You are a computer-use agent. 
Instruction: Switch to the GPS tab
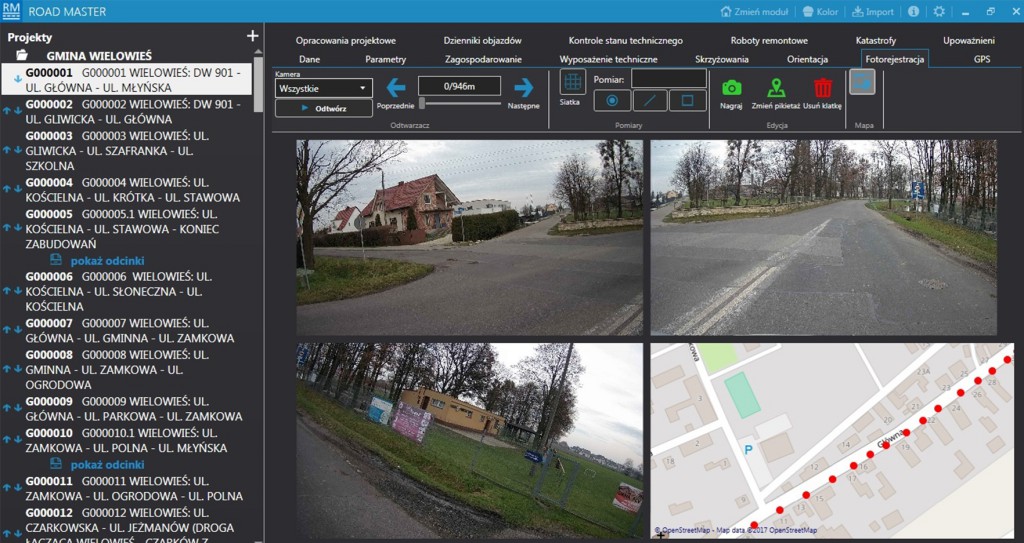982,59
